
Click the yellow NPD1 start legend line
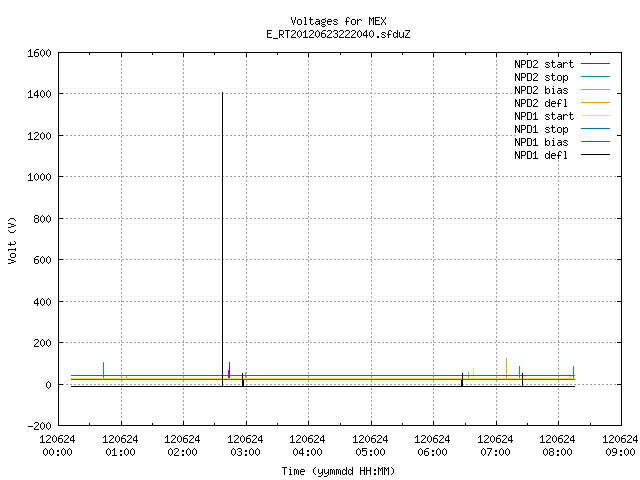(x=596, y=116)
